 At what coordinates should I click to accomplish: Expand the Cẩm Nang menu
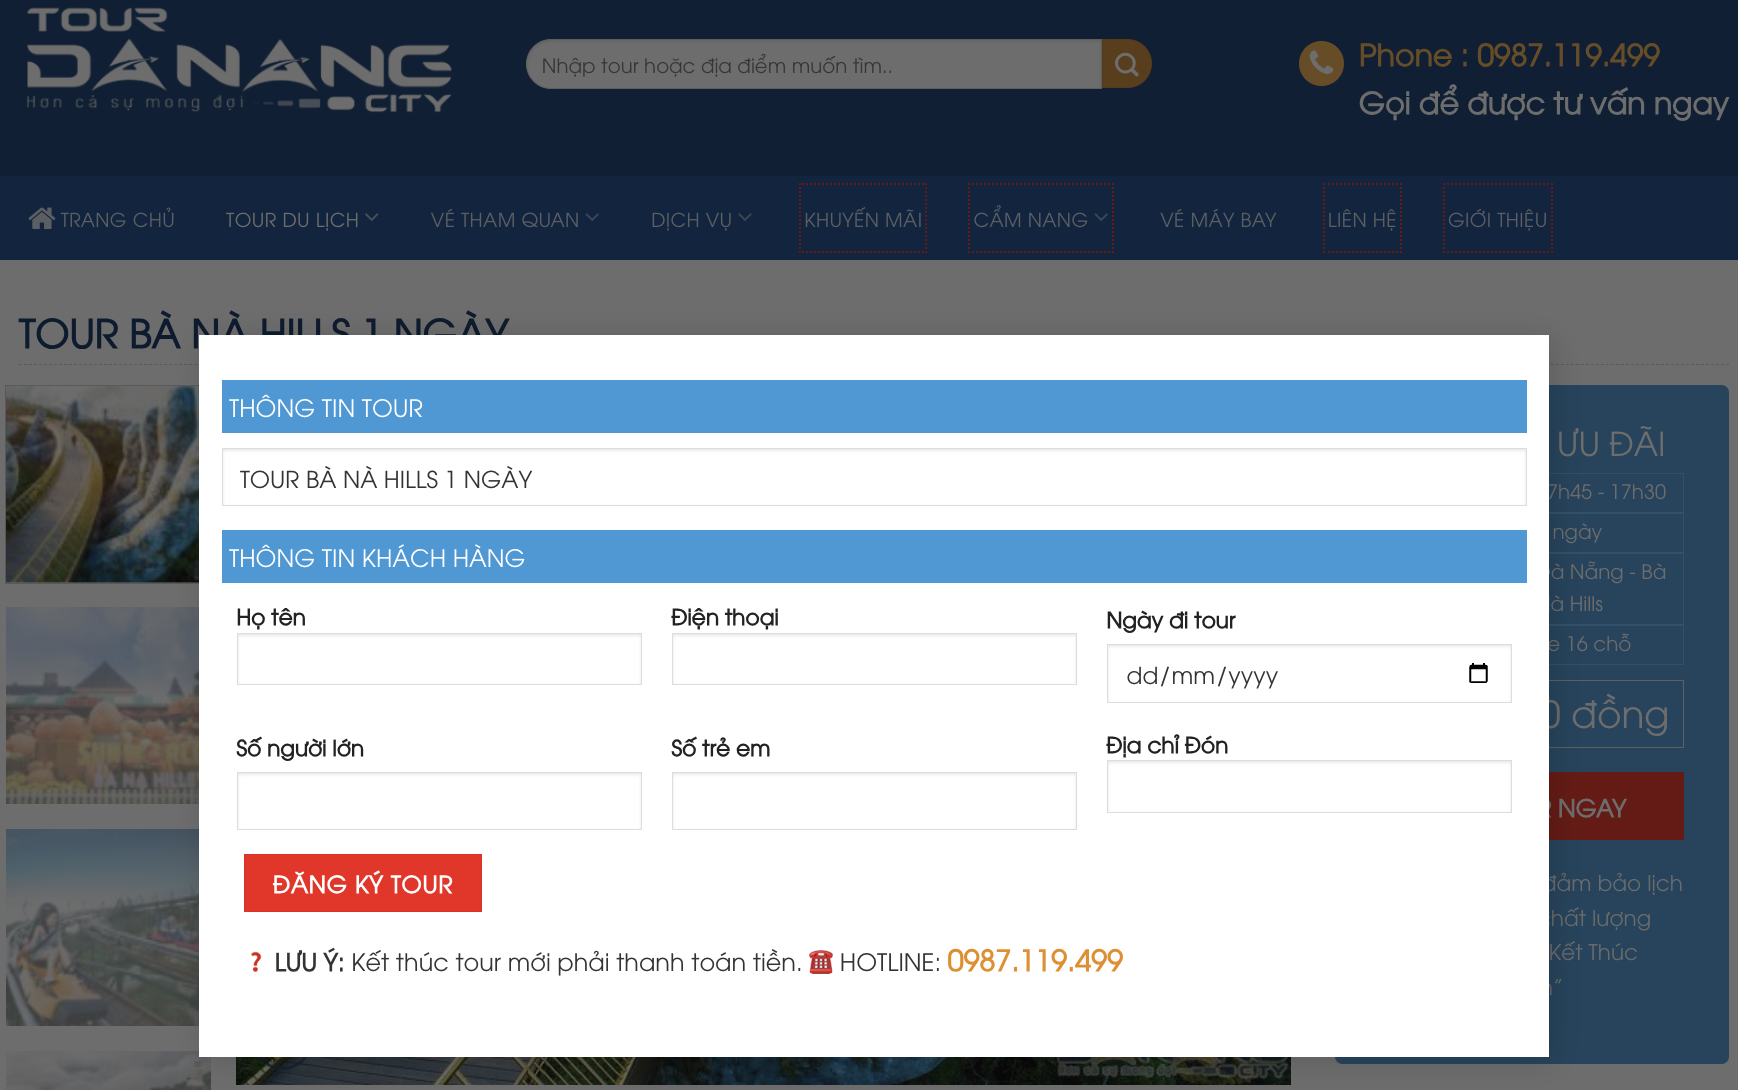tap(1040, 219)
